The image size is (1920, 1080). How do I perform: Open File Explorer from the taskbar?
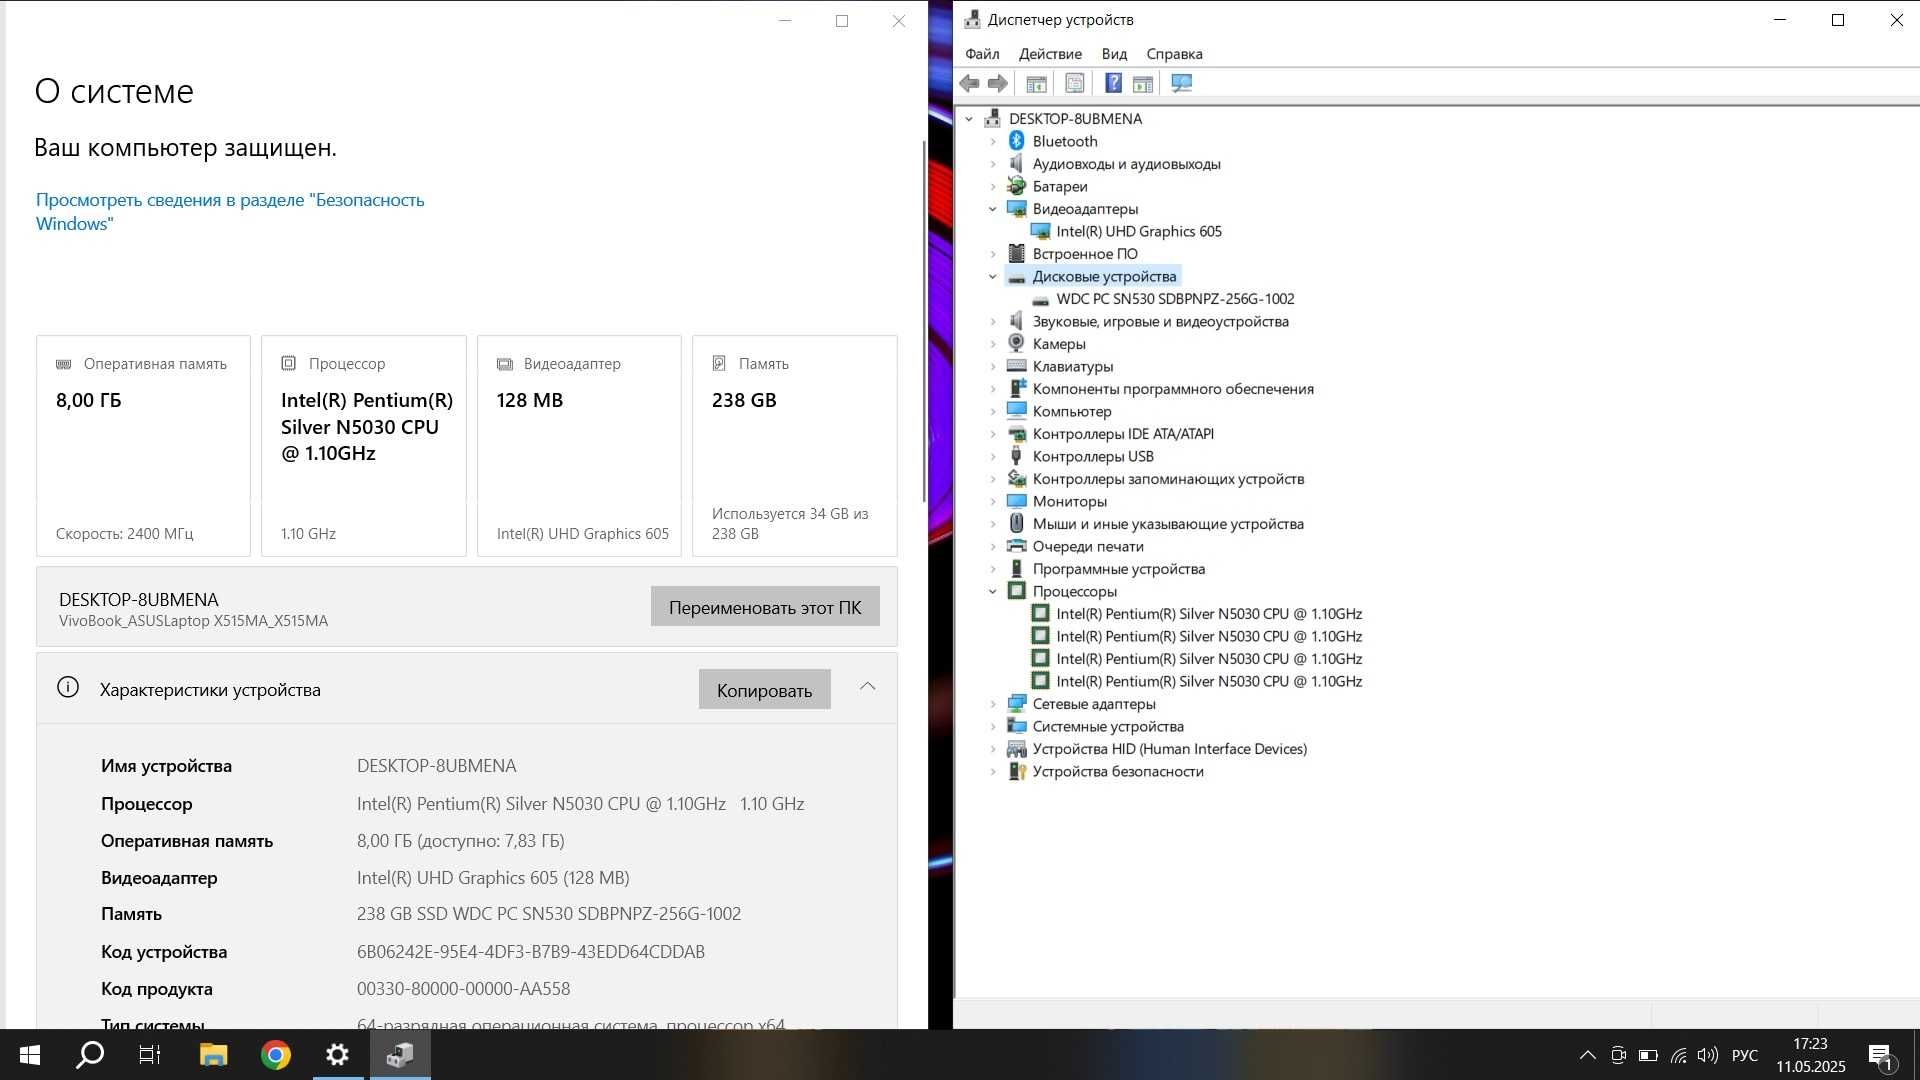click(214, 1055)
